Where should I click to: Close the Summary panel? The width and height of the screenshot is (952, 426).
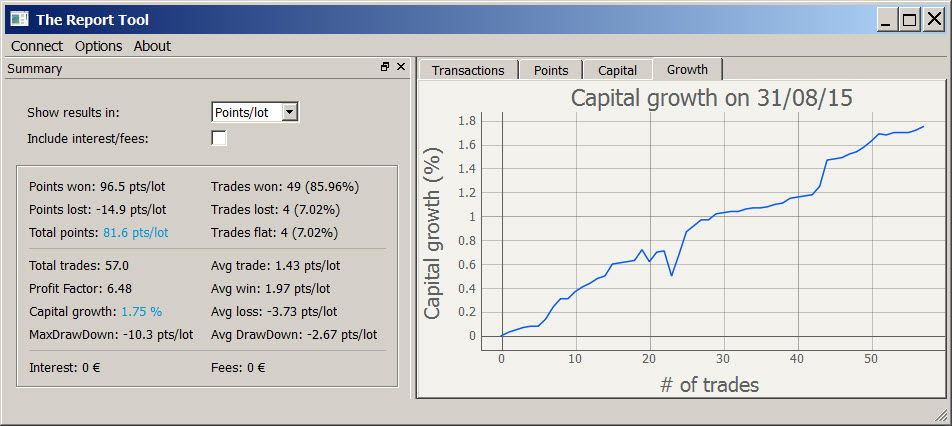[x=401, y=67]
